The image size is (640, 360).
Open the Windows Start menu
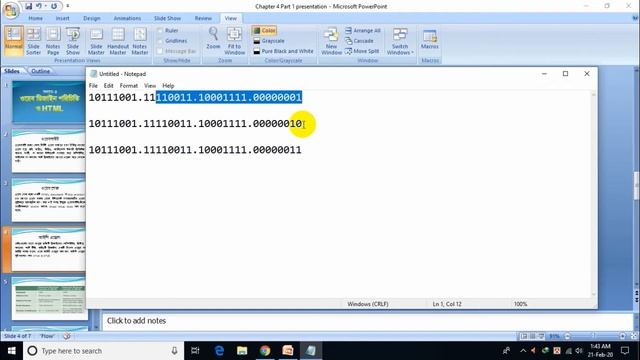(x=11, y=351)
